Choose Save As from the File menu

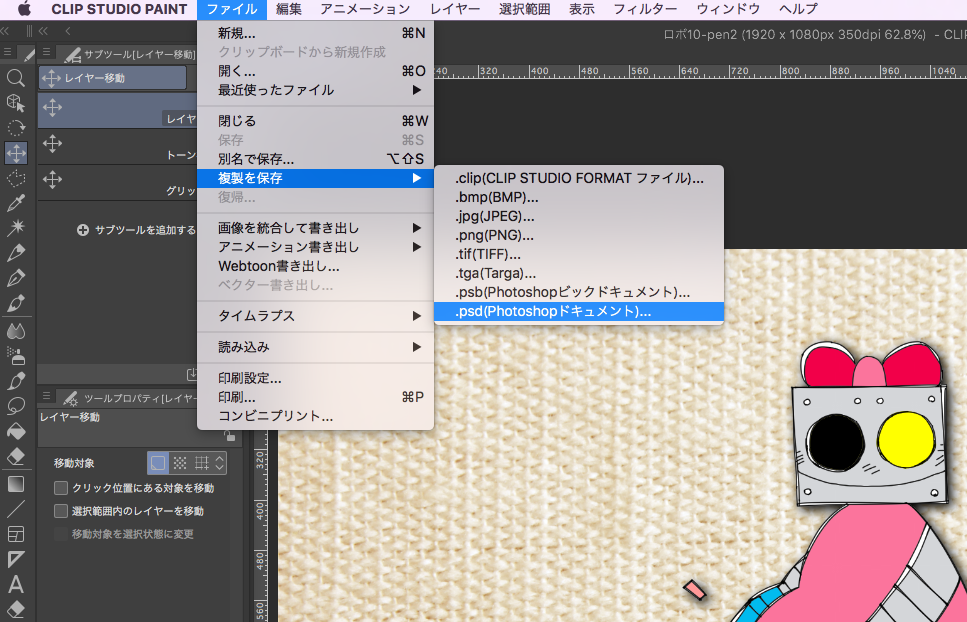[x=315, y=159]
